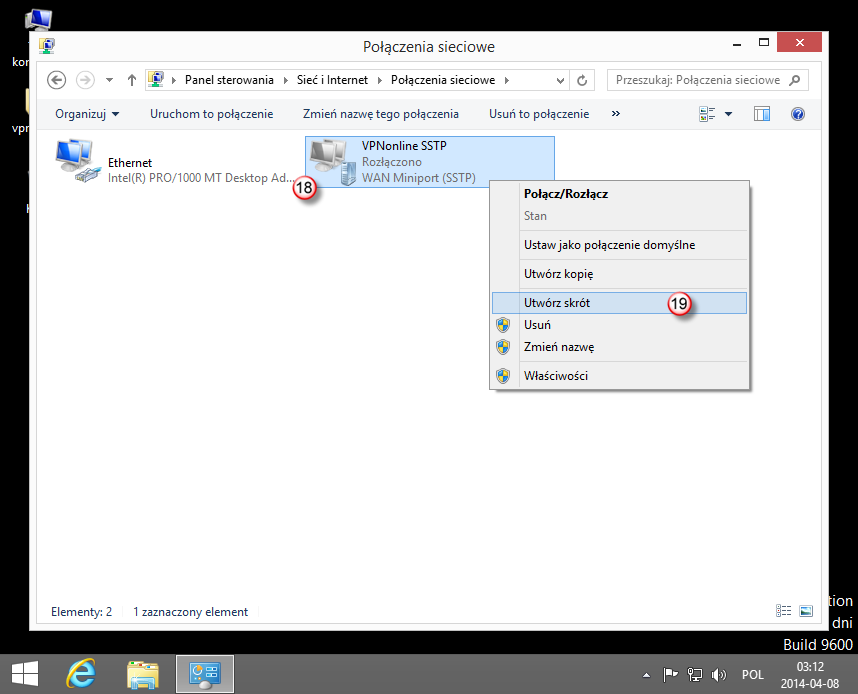Click shield icon next to Zmień nazwę
This screenshot has width=858, height=694.
click(x=503, y=347)
